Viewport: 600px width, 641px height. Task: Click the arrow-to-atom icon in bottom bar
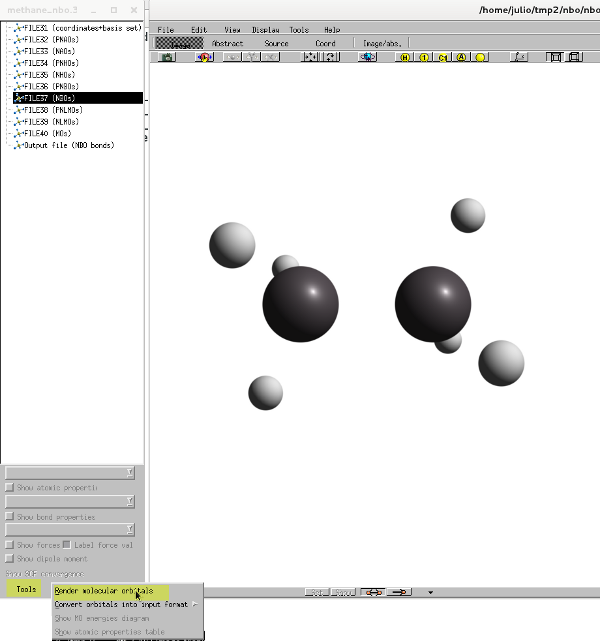(x=400, y=592)
